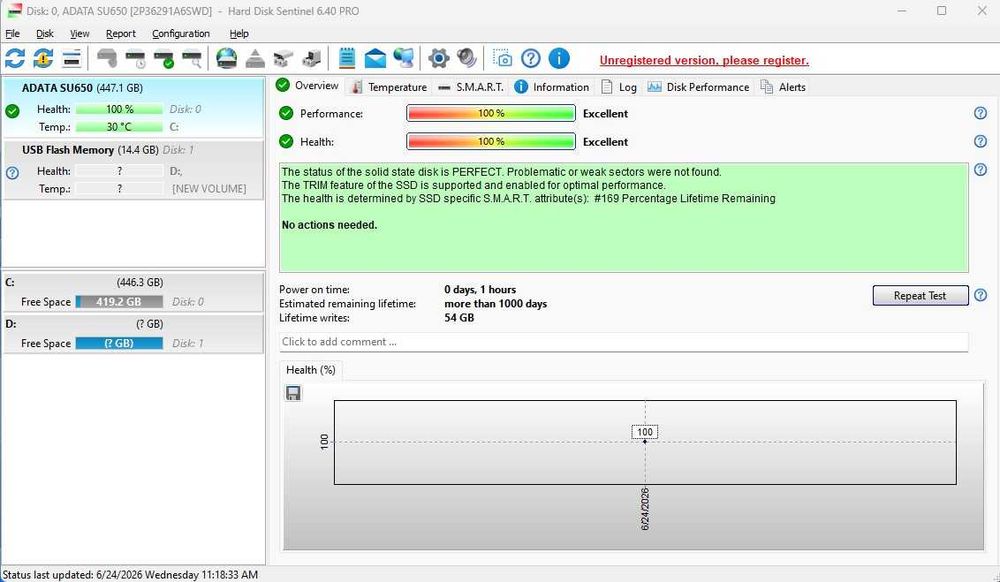1000x582 pixels.
Task: Click the refresh icon with yellow warning badge
Action: [43, 59]
